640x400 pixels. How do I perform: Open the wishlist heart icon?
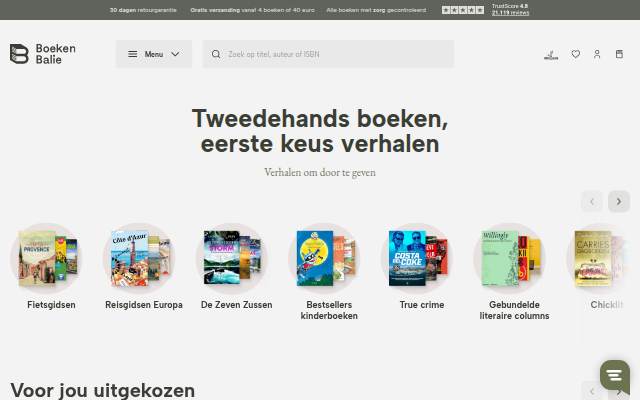click(576, 54)
